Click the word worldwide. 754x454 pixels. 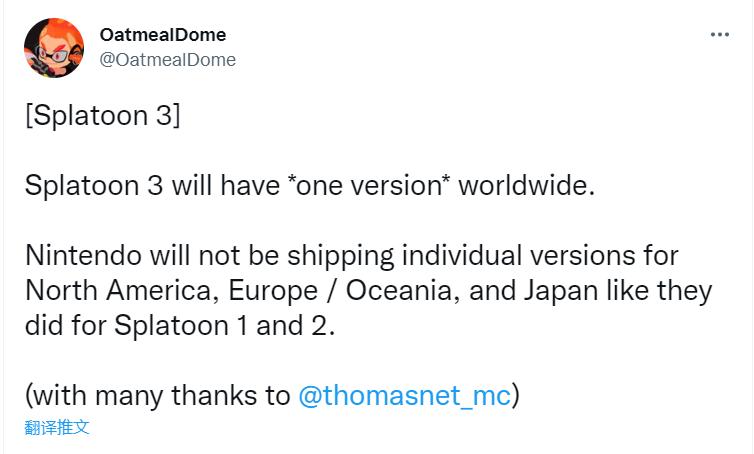(x=527, y=186)
